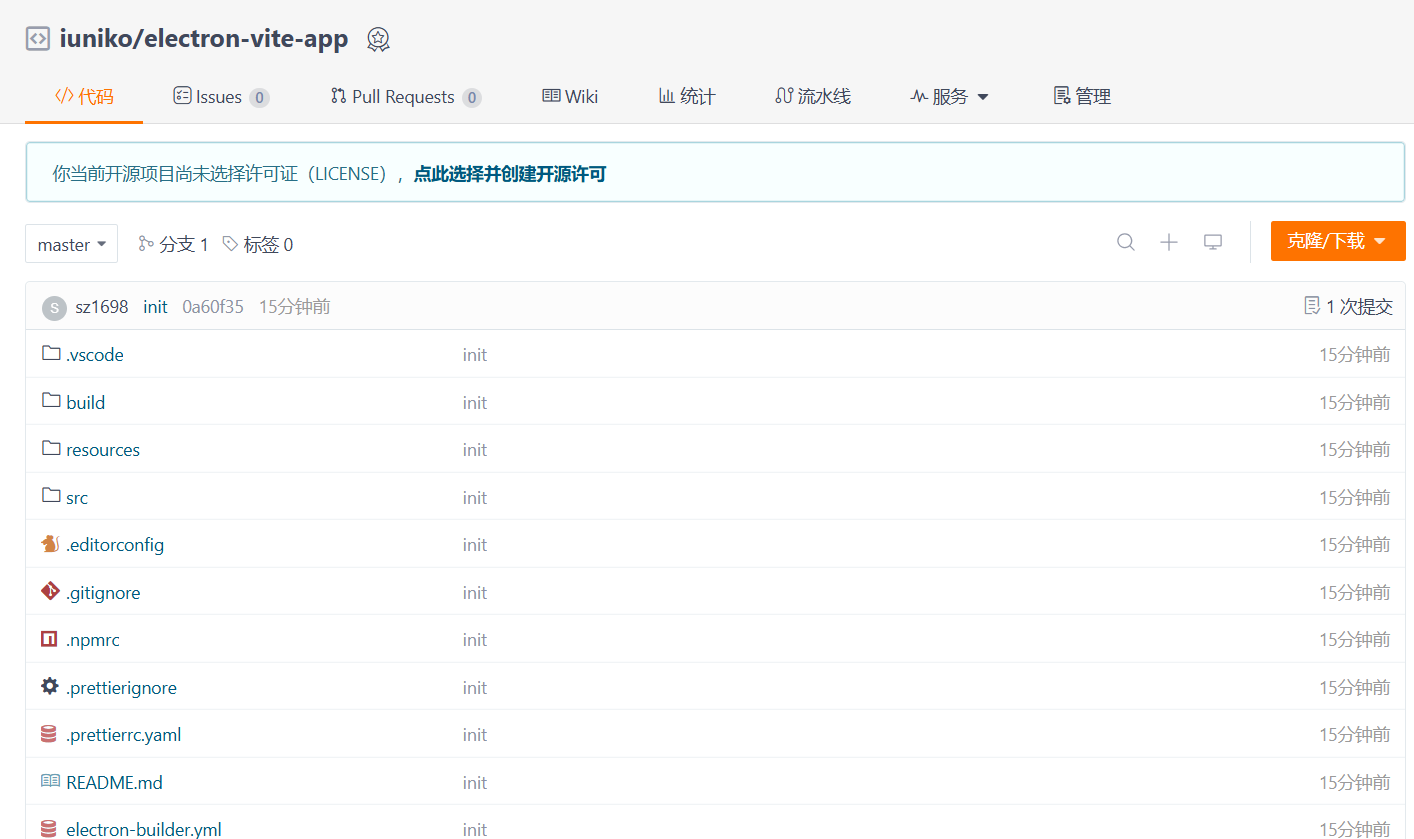Click the 分支 1 link

click(174, 244)
